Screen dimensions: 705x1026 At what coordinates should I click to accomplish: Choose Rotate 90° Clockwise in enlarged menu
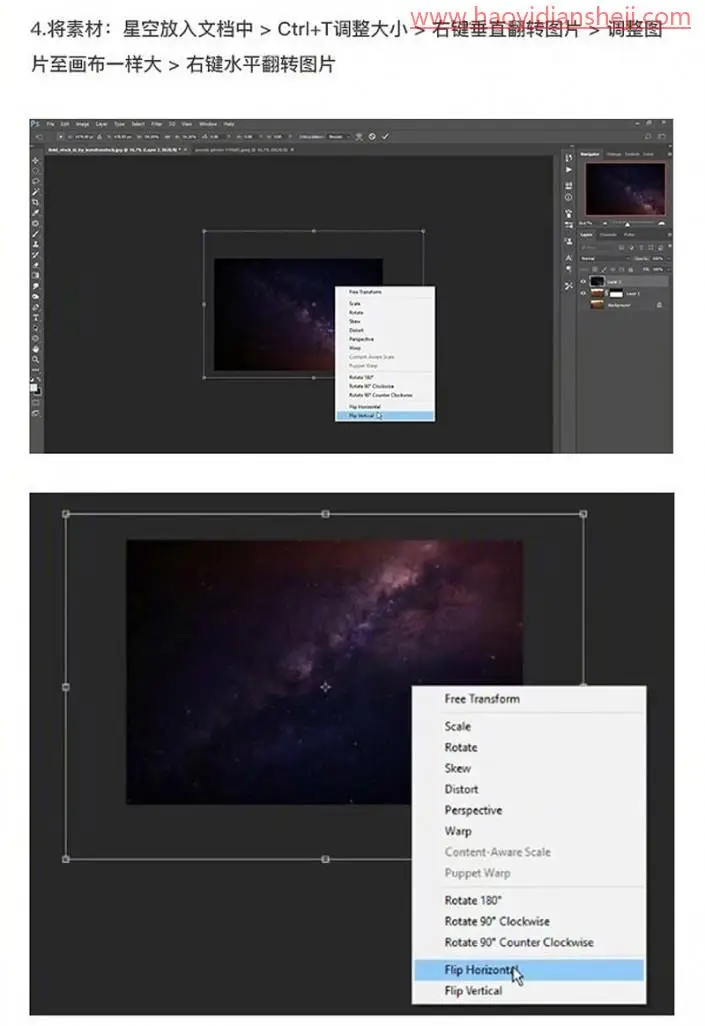coord(529,921)
